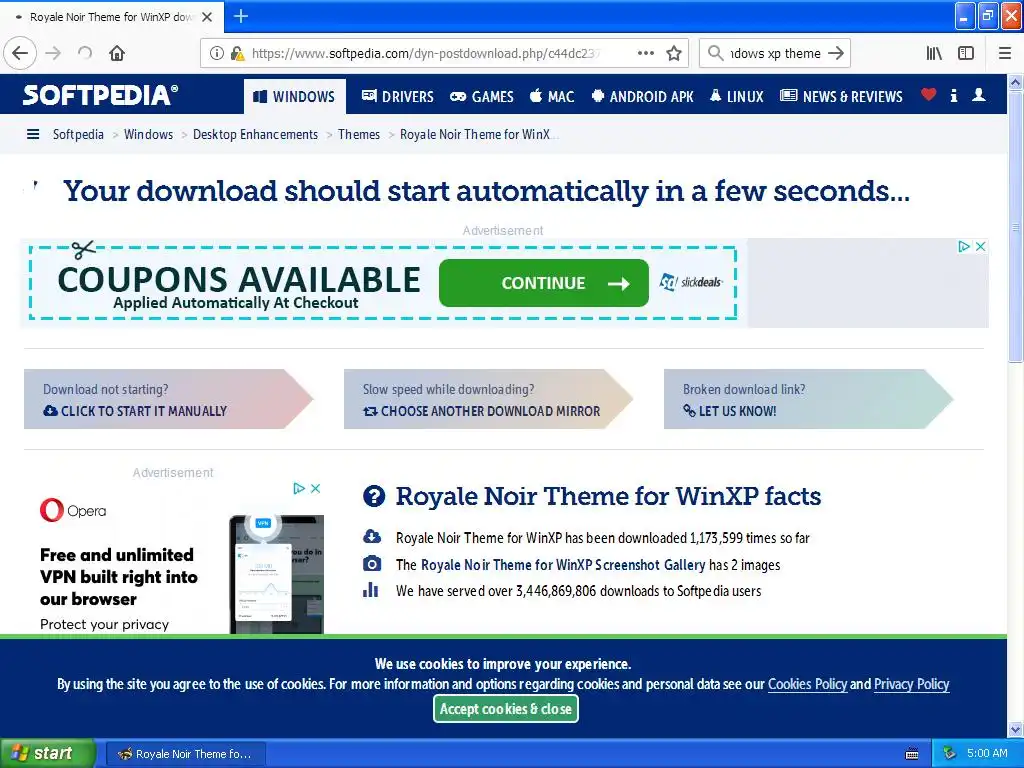Close the Royale Noir Theme browser tab
The height and width of the screenshot is (768, 1024).
(x=207, y=17)
